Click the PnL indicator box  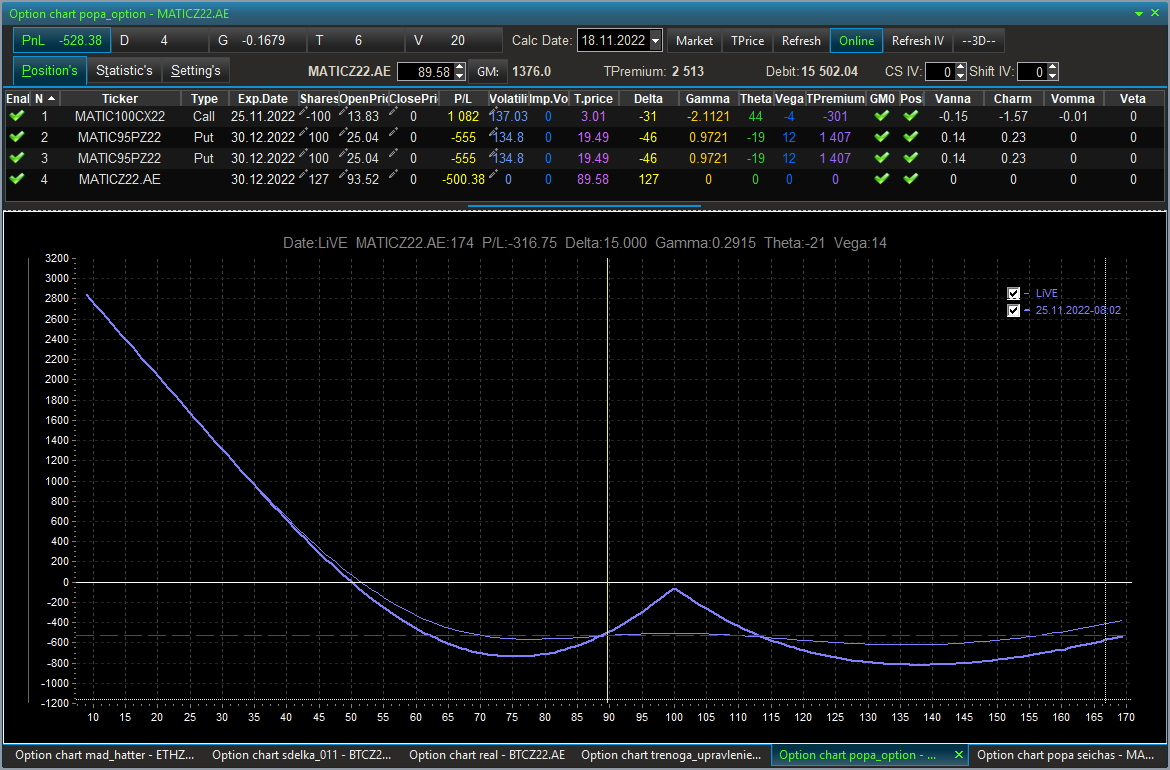(62, 40)
